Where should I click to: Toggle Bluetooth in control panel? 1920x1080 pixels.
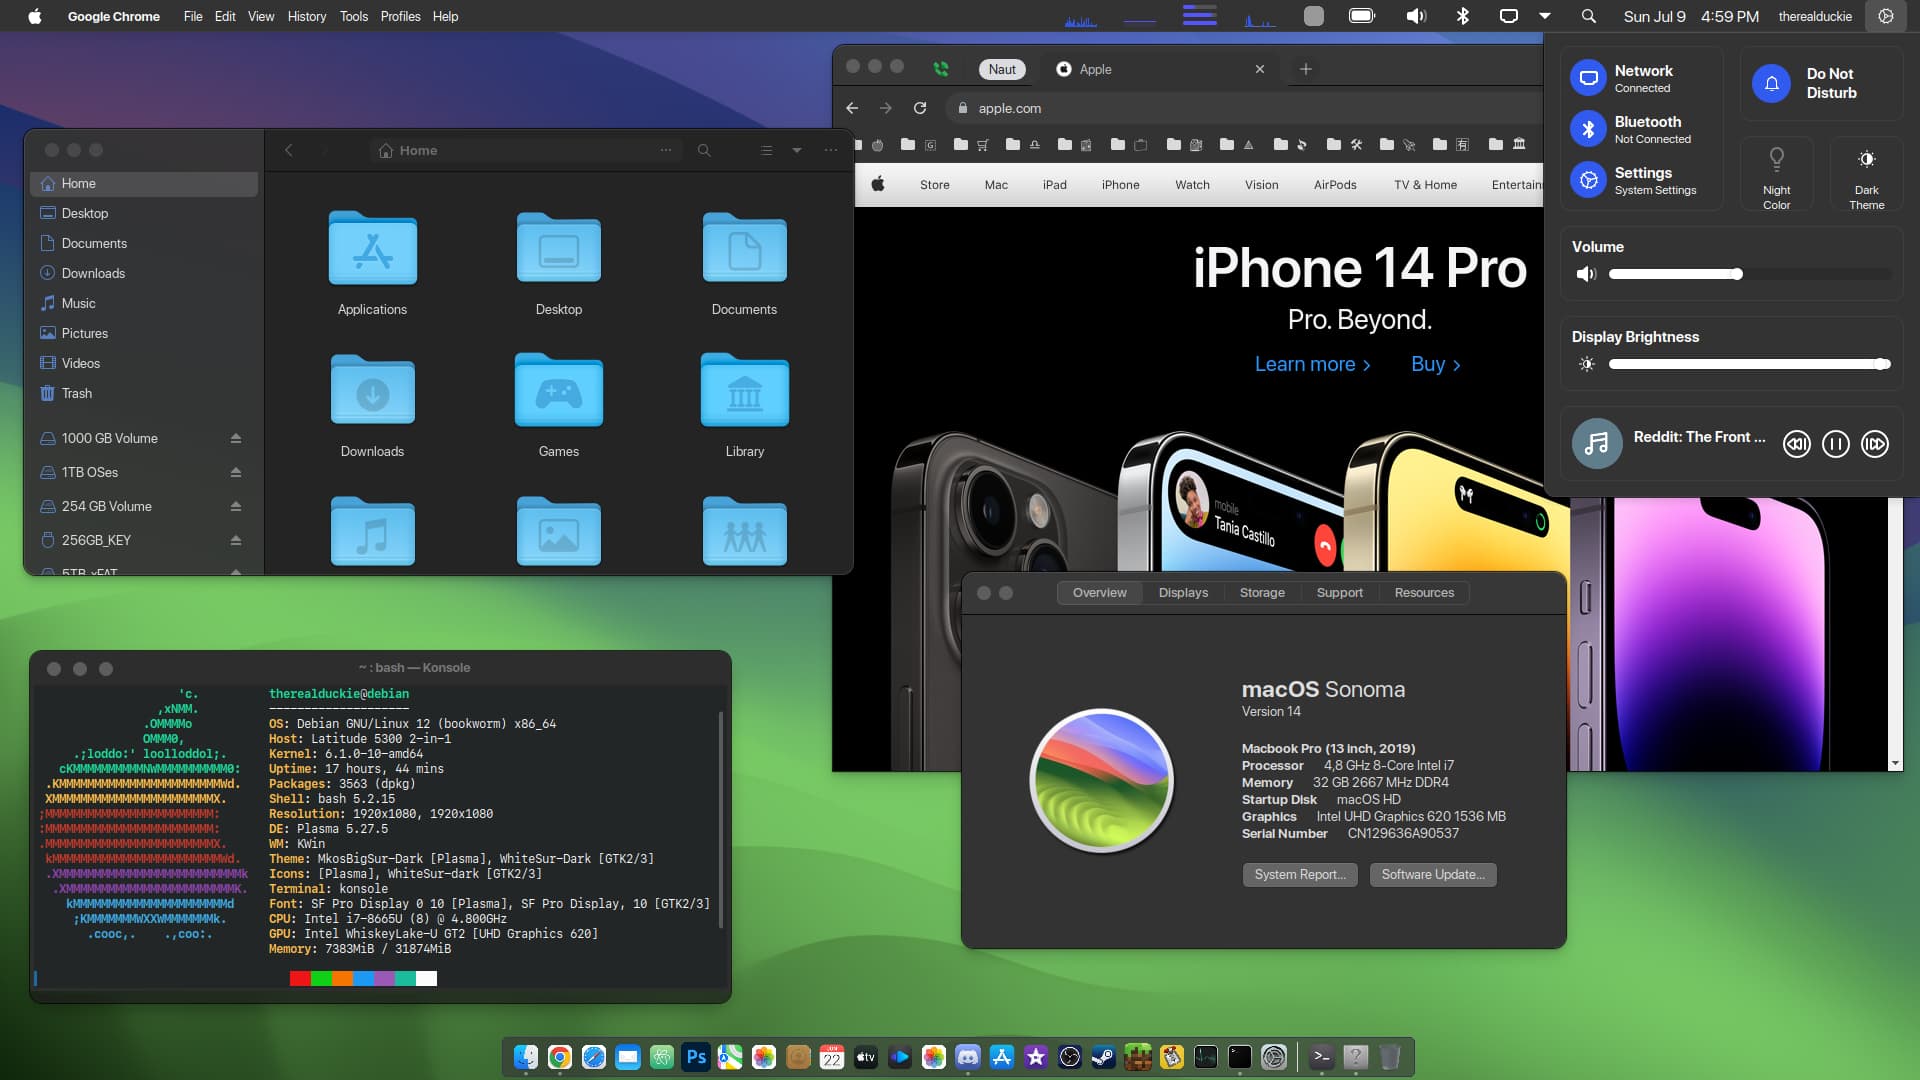(1588, 129)
